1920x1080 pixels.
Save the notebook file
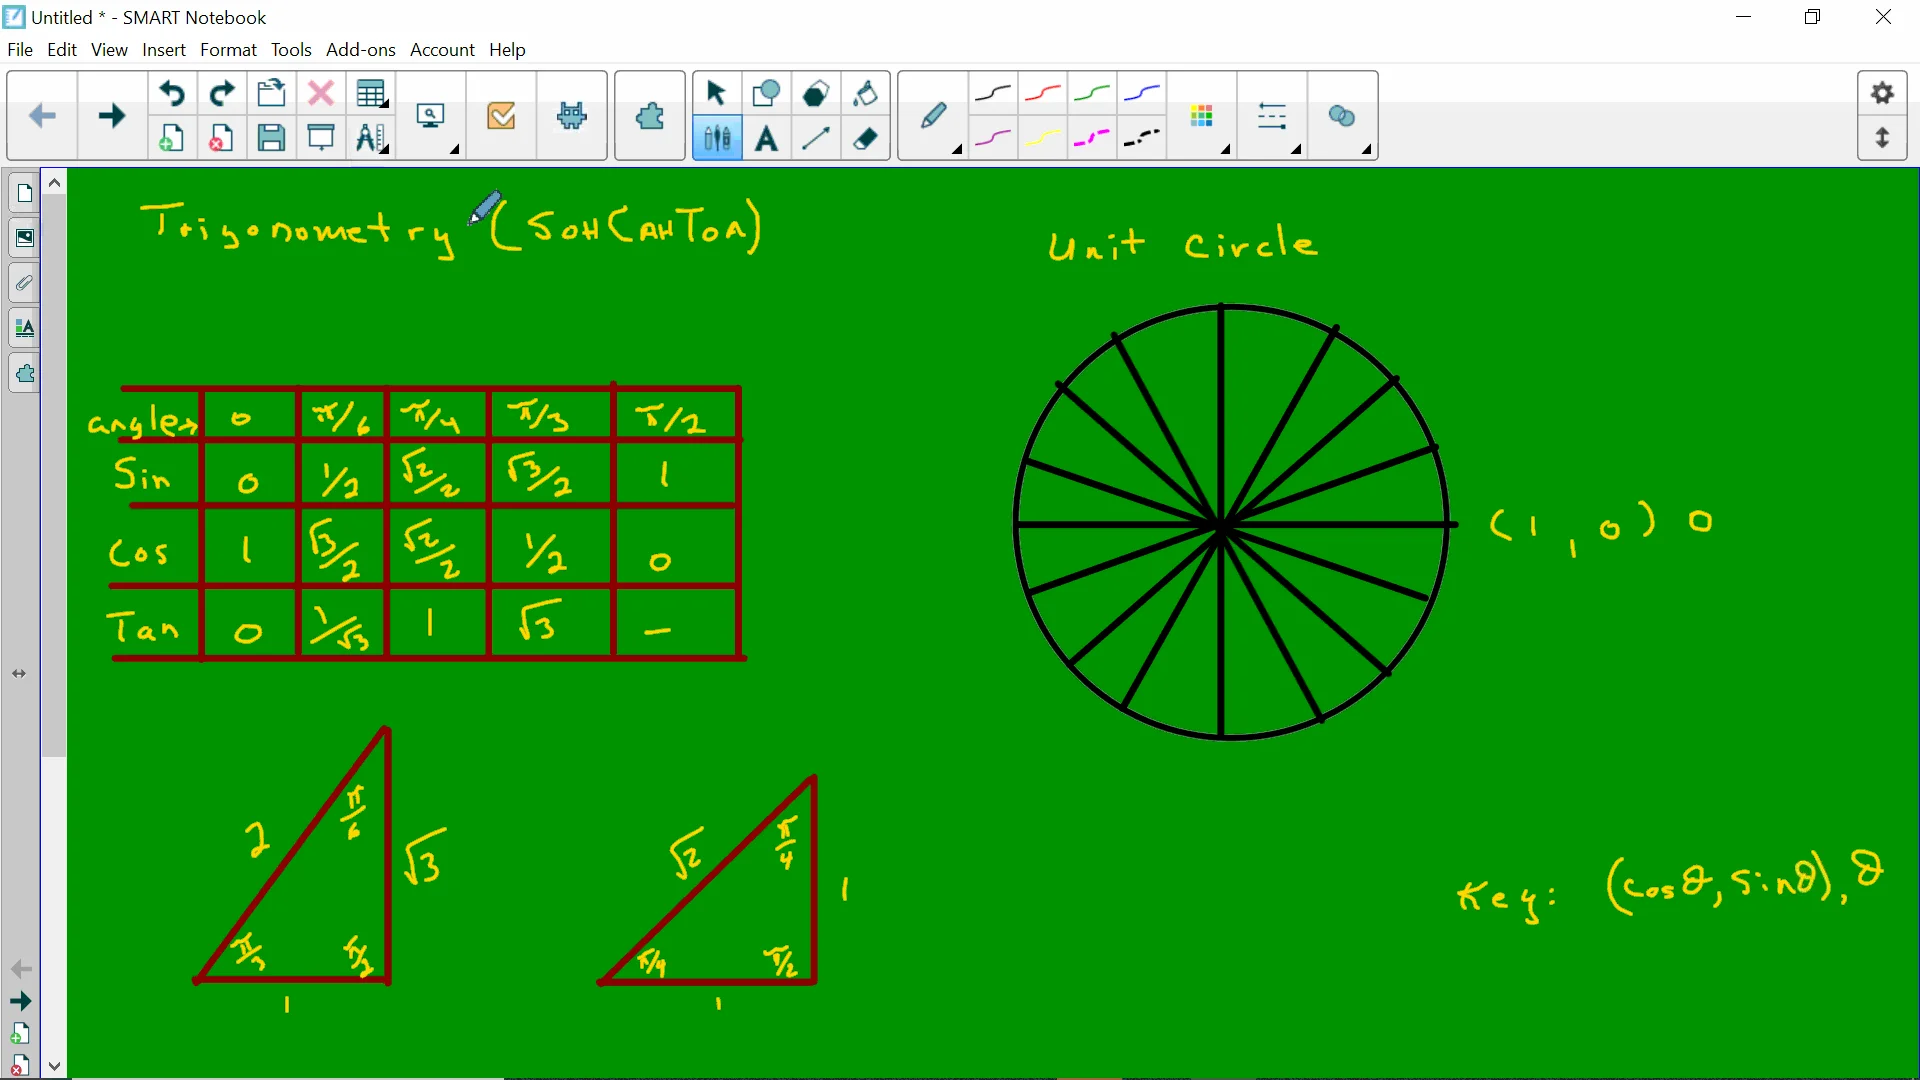tap(271, 138)
